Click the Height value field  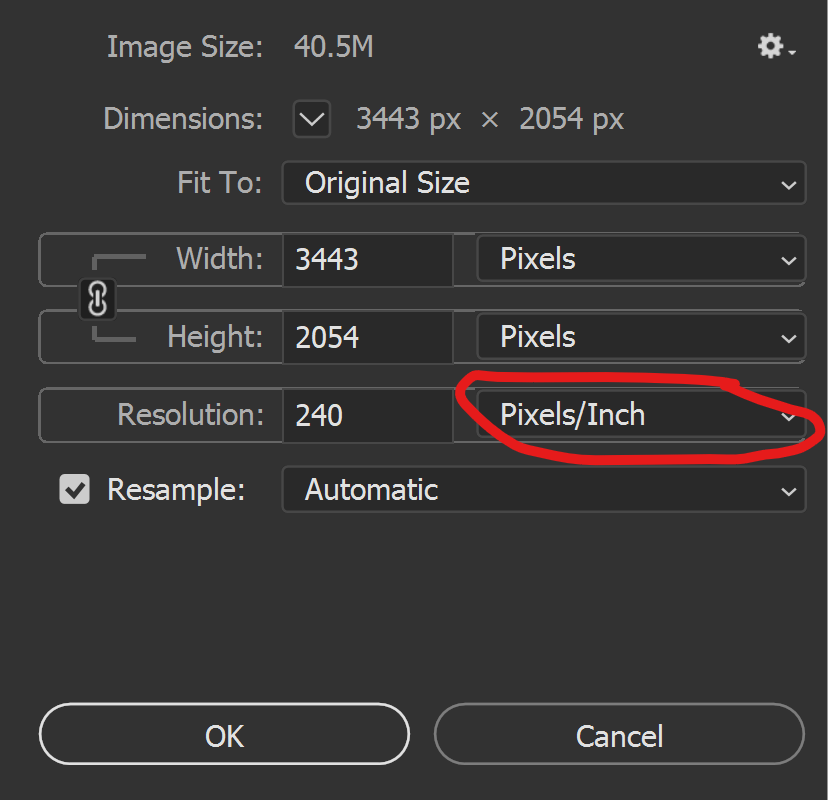pyautogui.click(x=366, y=337)
